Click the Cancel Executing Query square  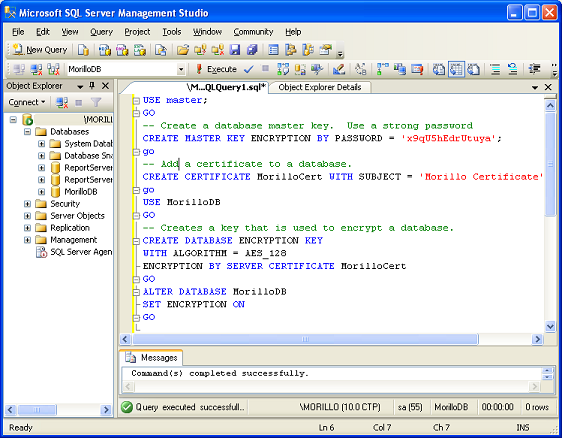(265, 68)
